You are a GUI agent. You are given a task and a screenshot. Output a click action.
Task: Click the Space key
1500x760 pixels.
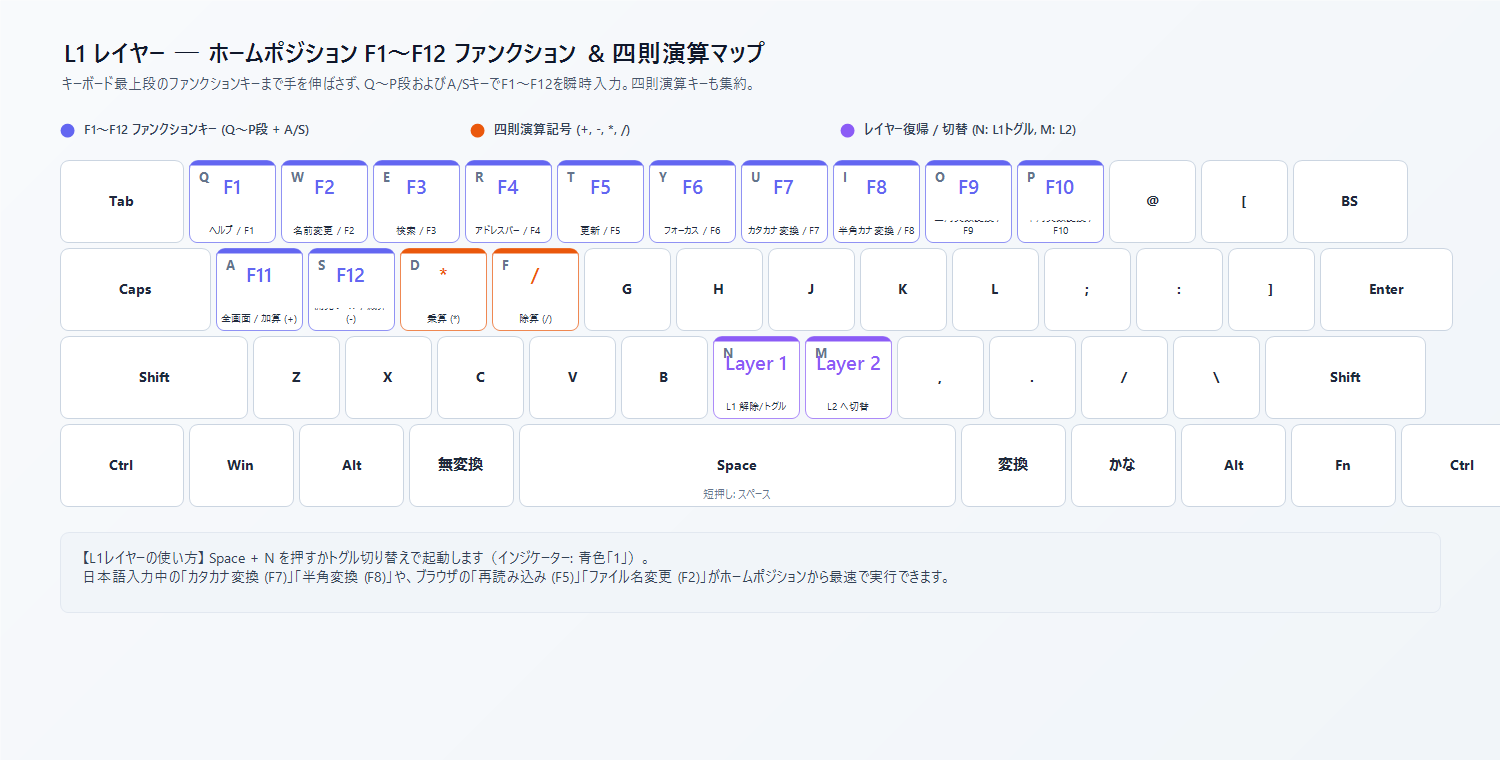click(737, 465)
